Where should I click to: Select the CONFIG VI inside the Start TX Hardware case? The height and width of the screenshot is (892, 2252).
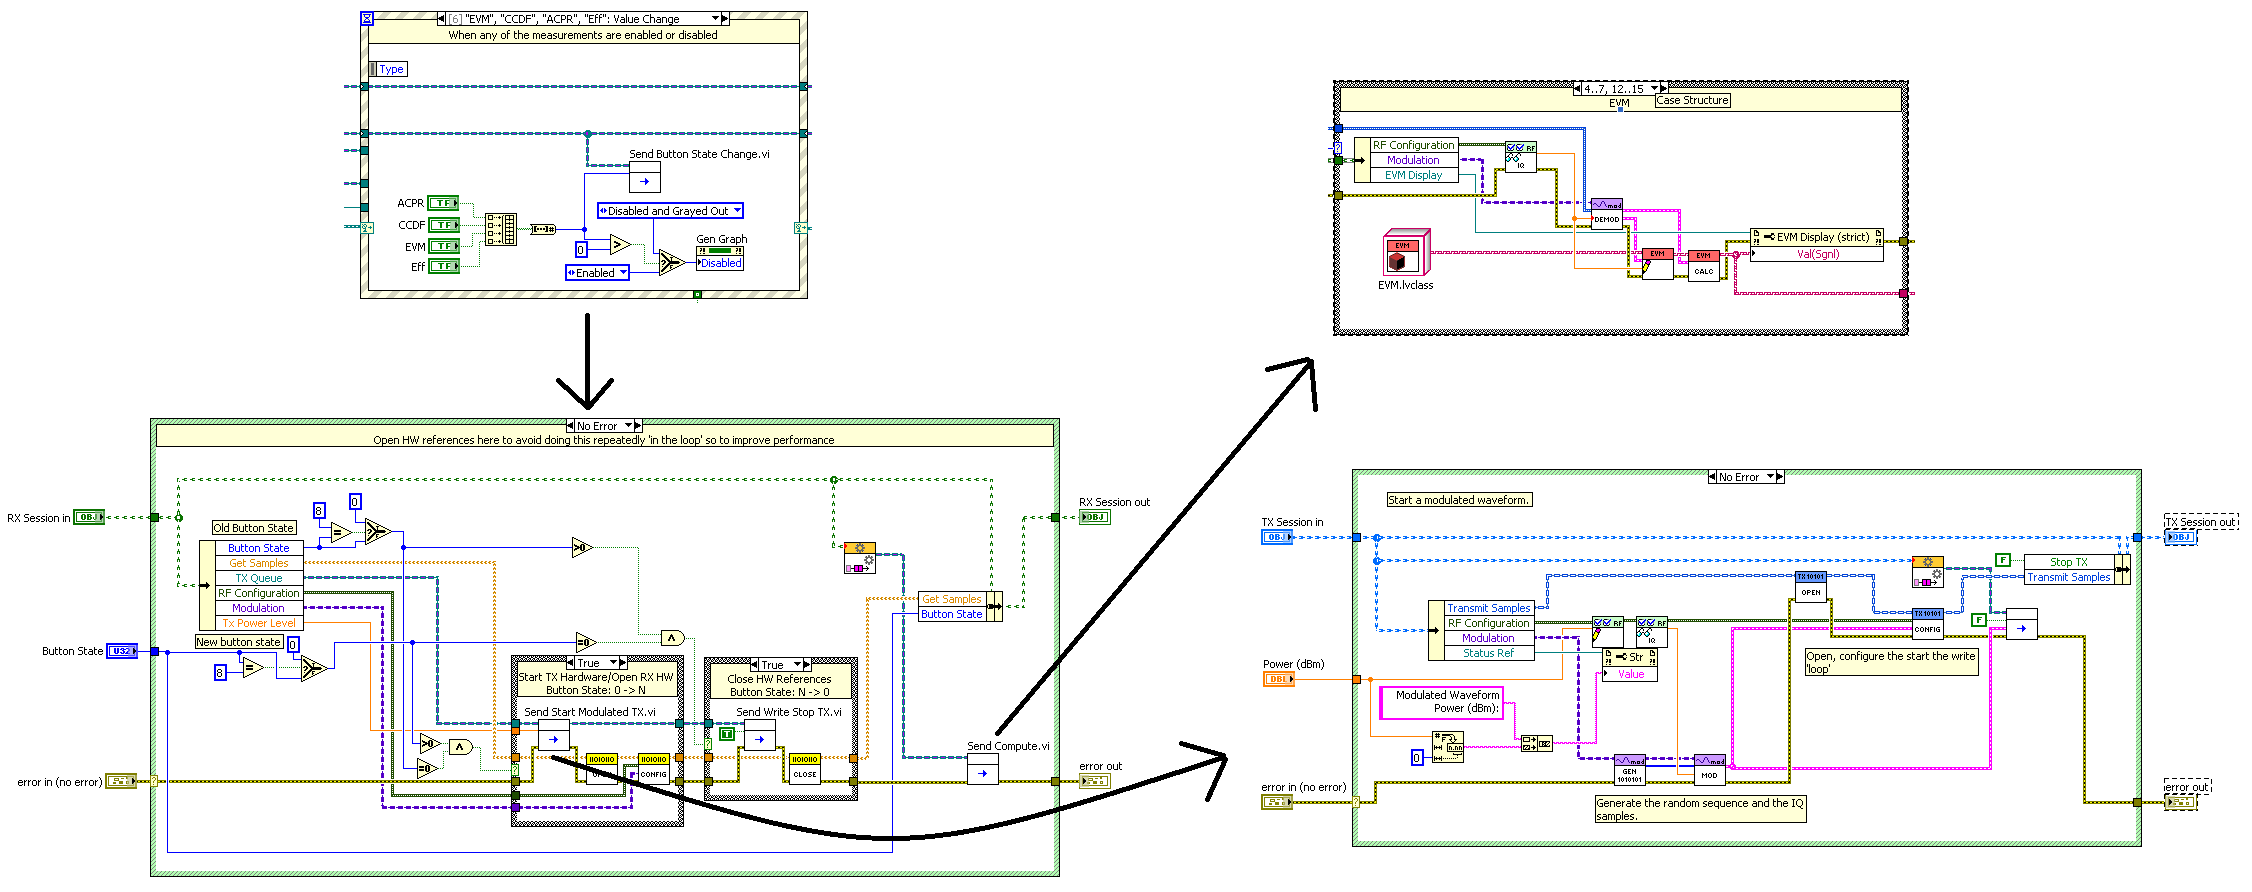[653, 768]
